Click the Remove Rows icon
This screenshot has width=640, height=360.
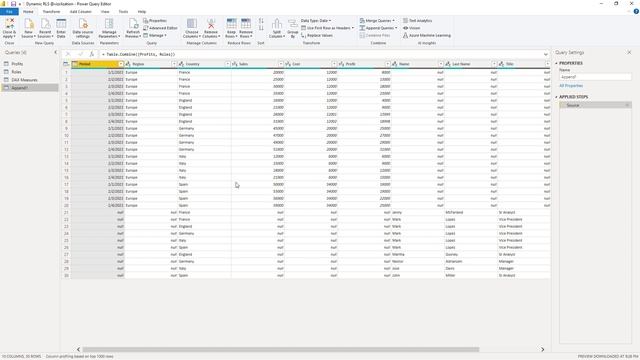(x=246, y=23)
